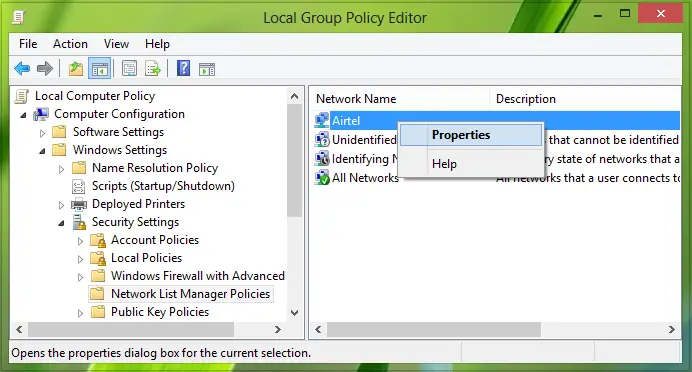Expand the Software Settings node
This screenshot has width=692, height=372.
[x=42, y=132]
